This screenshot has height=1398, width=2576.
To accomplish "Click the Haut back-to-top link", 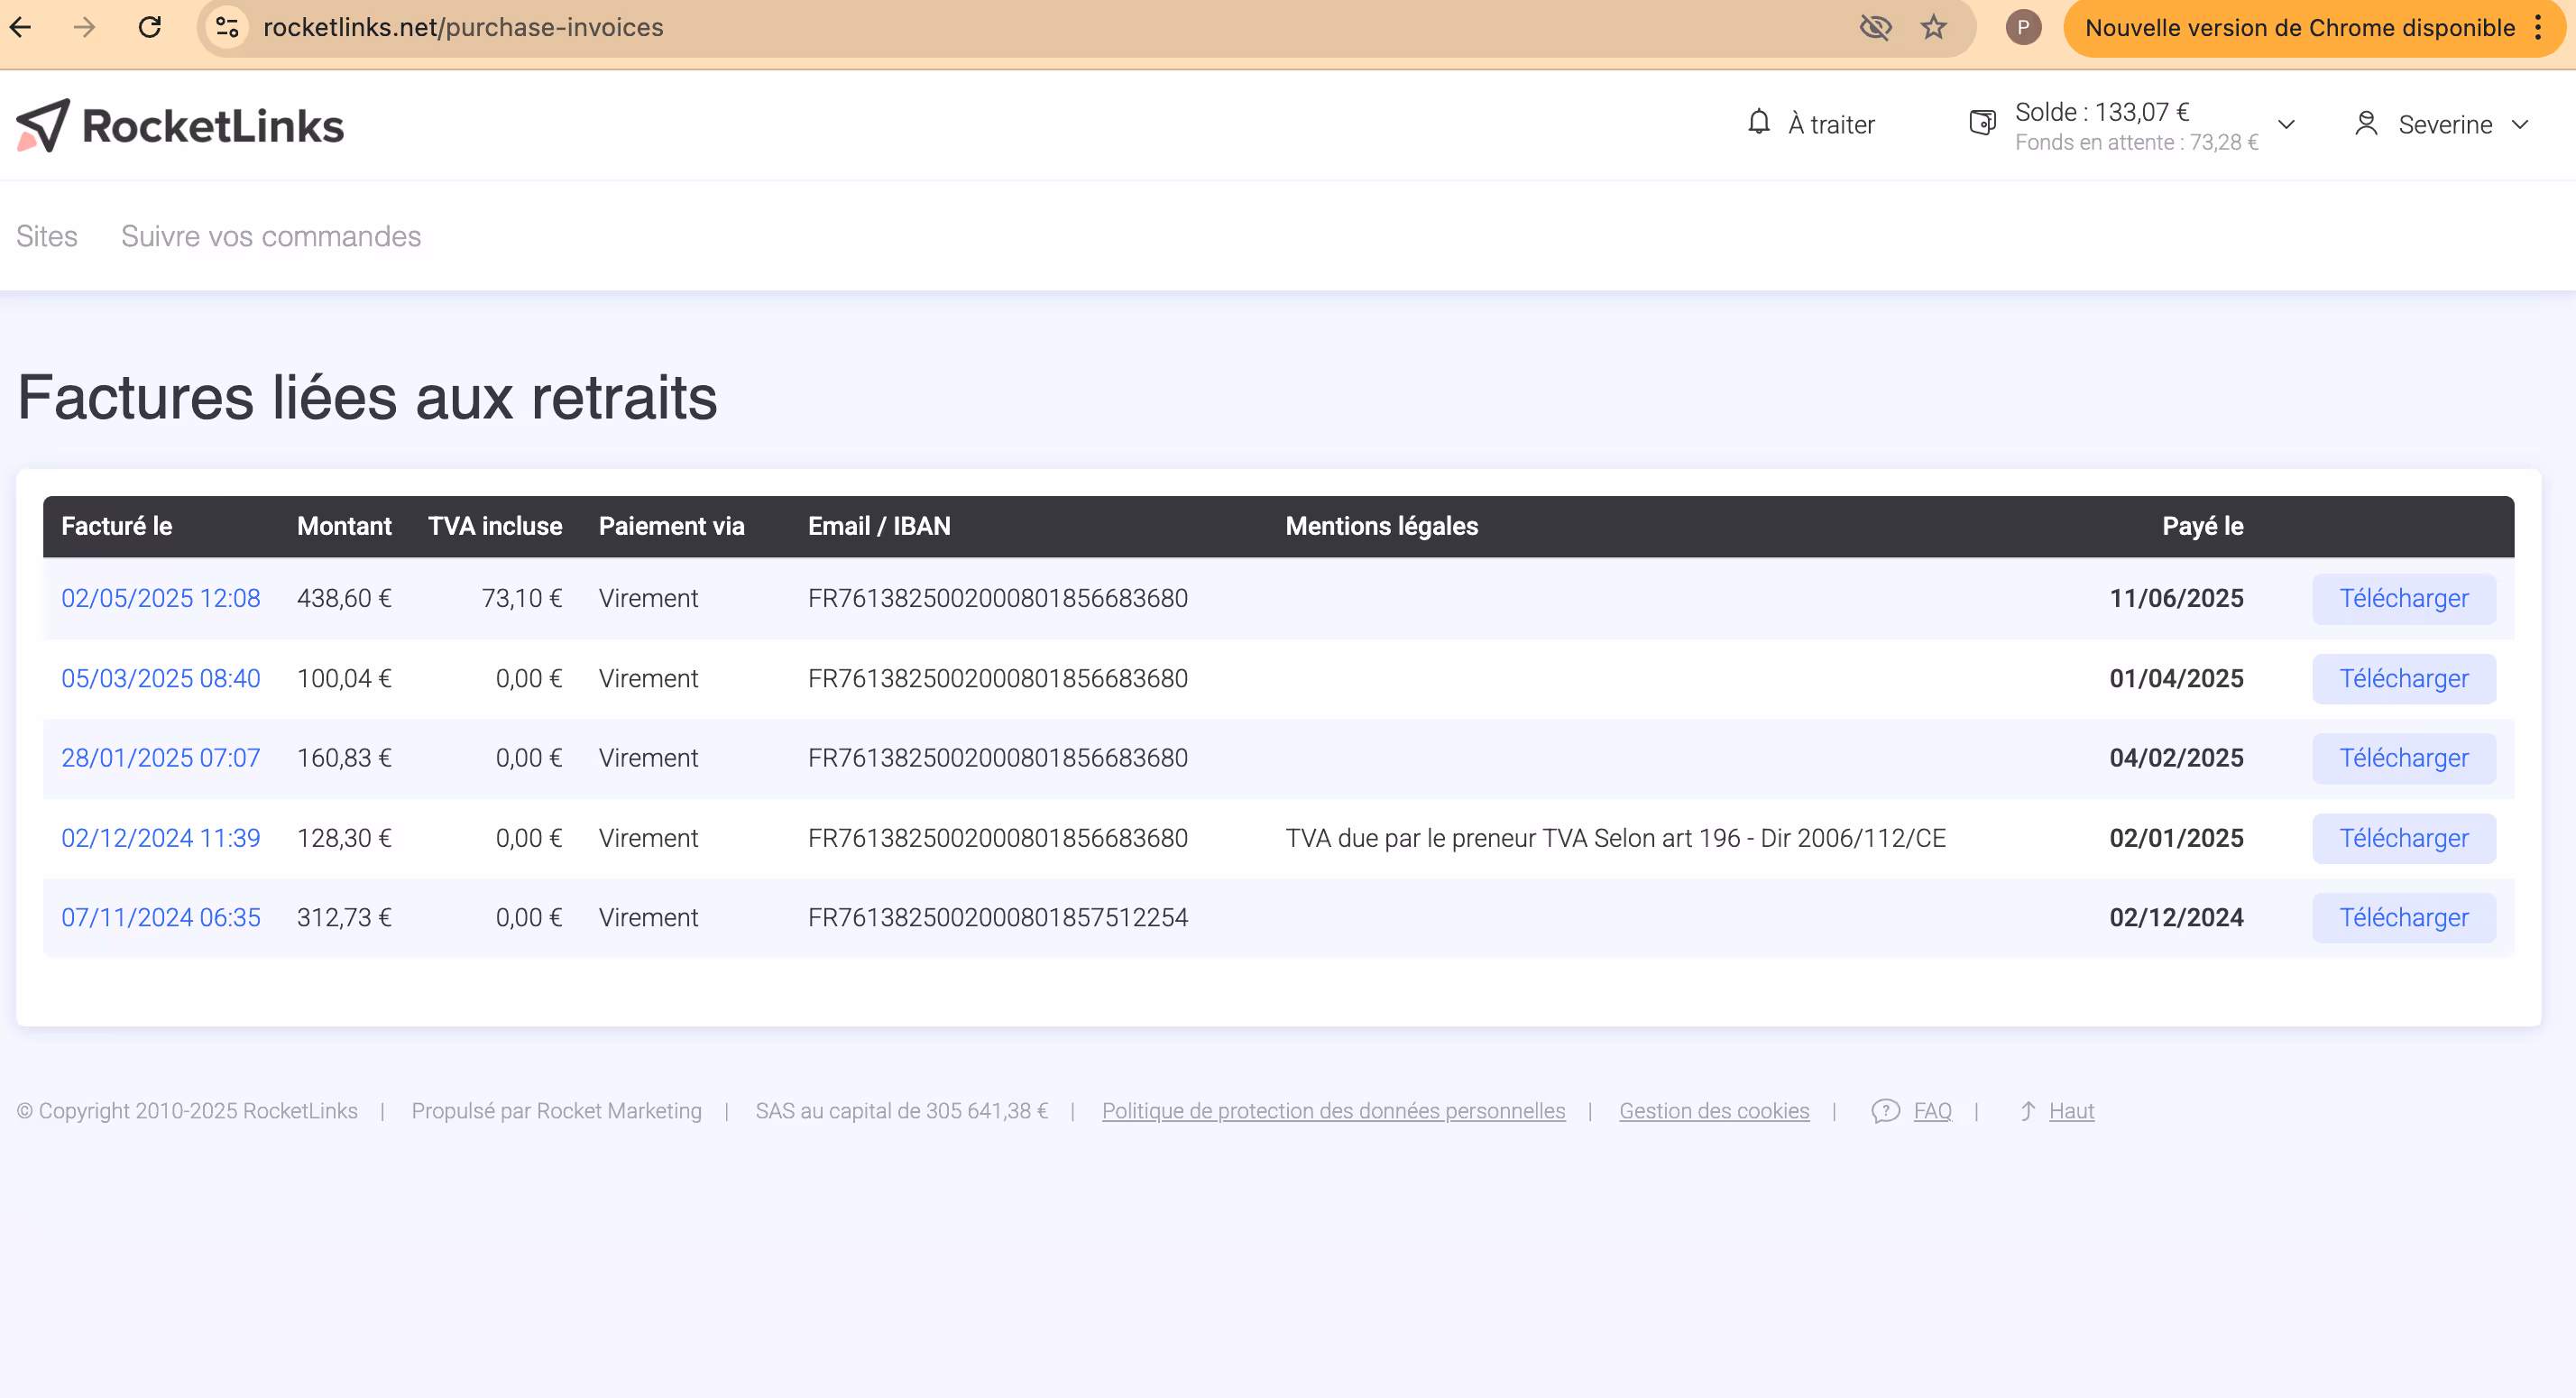I will click(x=2070, y=1111).
